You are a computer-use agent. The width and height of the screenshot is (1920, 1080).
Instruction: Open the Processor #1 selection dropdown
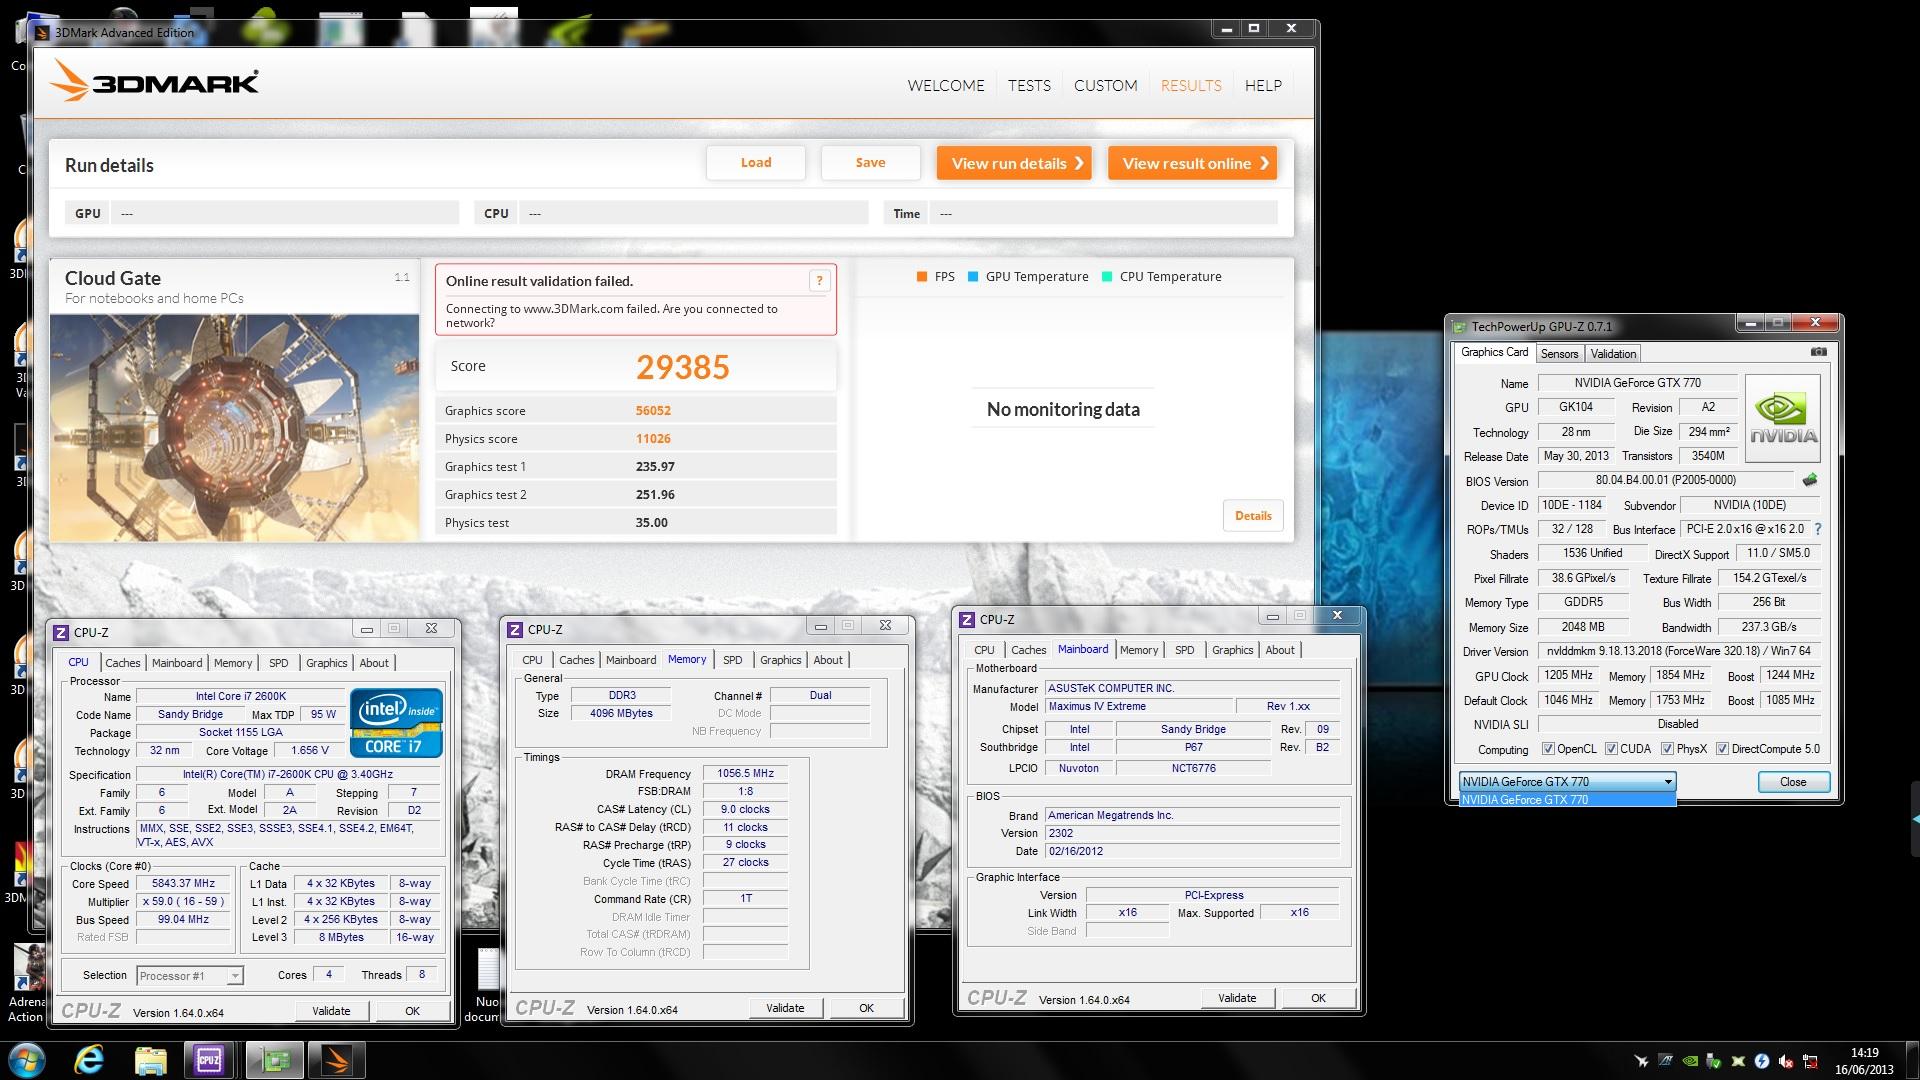(x=190, y=976)
